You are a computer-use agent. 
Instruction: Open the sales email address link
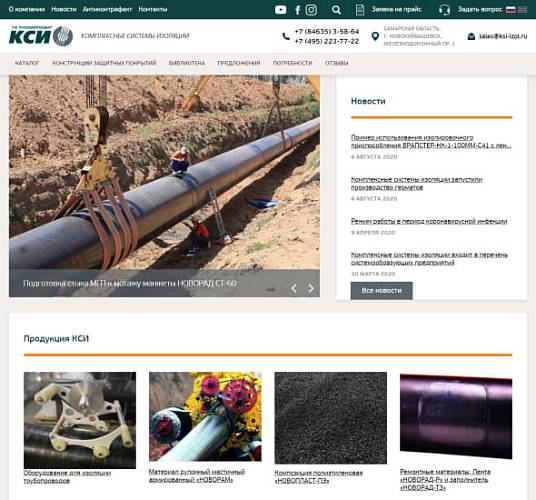coord(502,36)
